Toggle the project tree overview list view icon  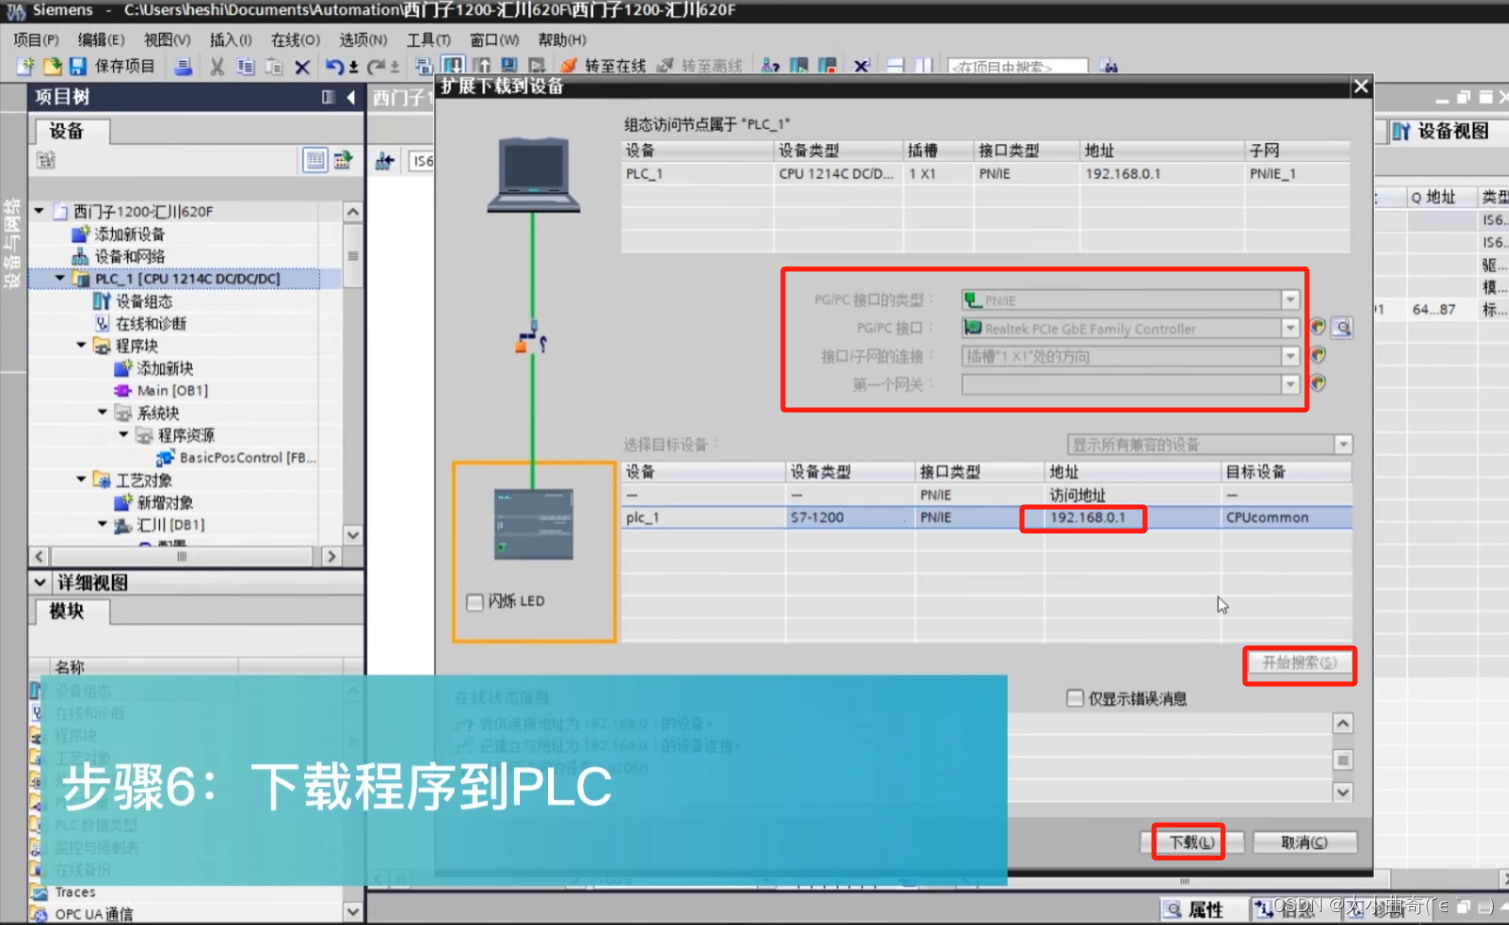pyautogui.click(x=315, y=160)
